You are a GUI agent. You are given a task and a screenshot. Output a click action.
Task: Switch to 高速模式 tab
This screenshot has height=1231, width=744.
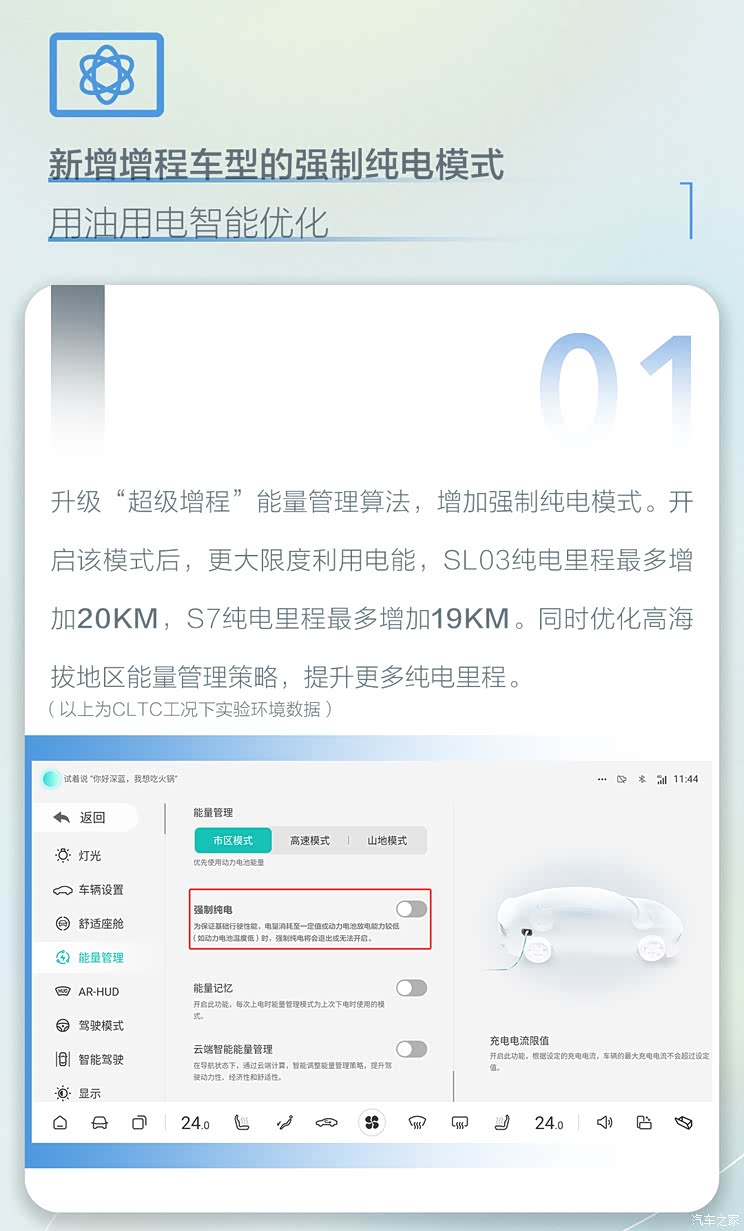310,841
